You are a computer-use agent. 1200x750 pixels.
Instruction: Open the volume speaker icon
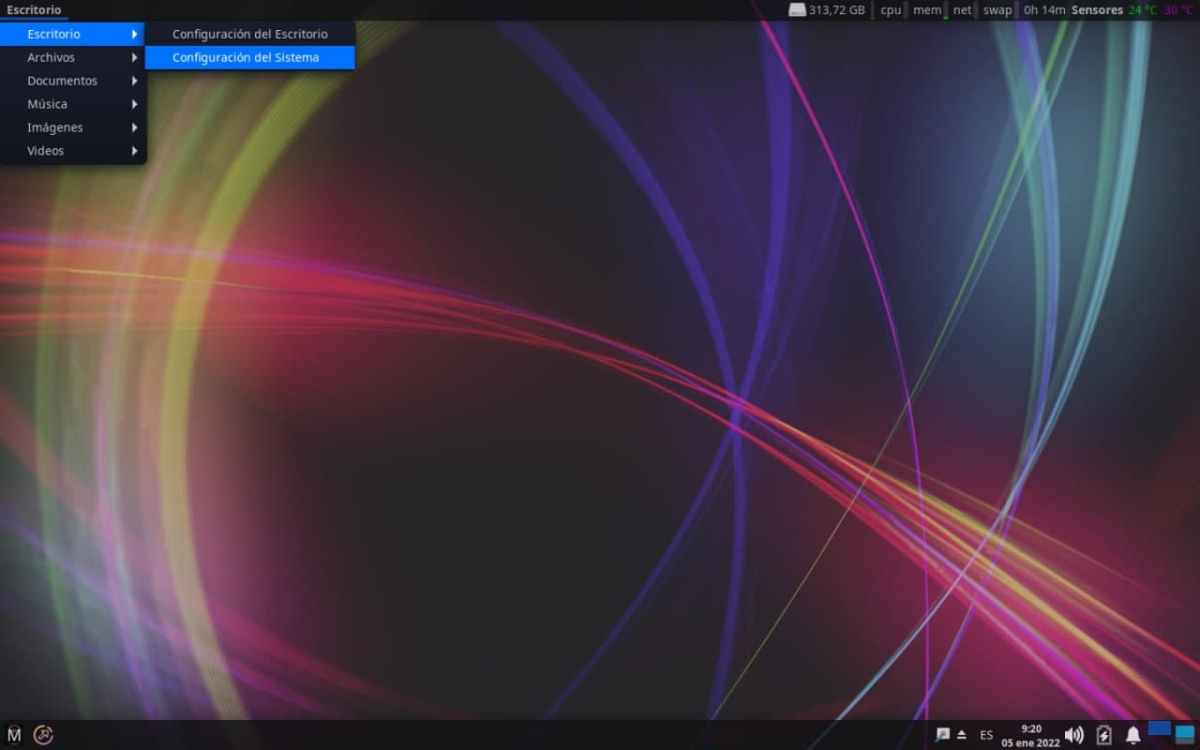pyautogui.click(x=1074, y=735)
